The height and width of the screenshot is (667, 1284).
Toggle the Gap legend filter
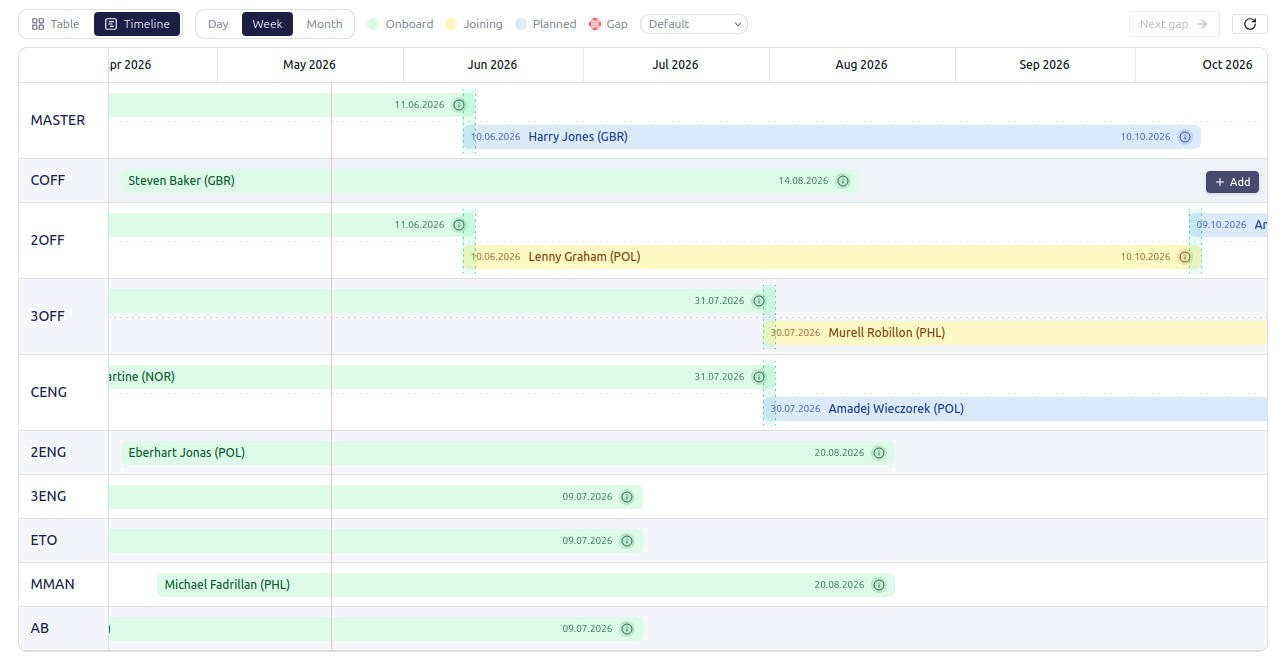(609, 24)
